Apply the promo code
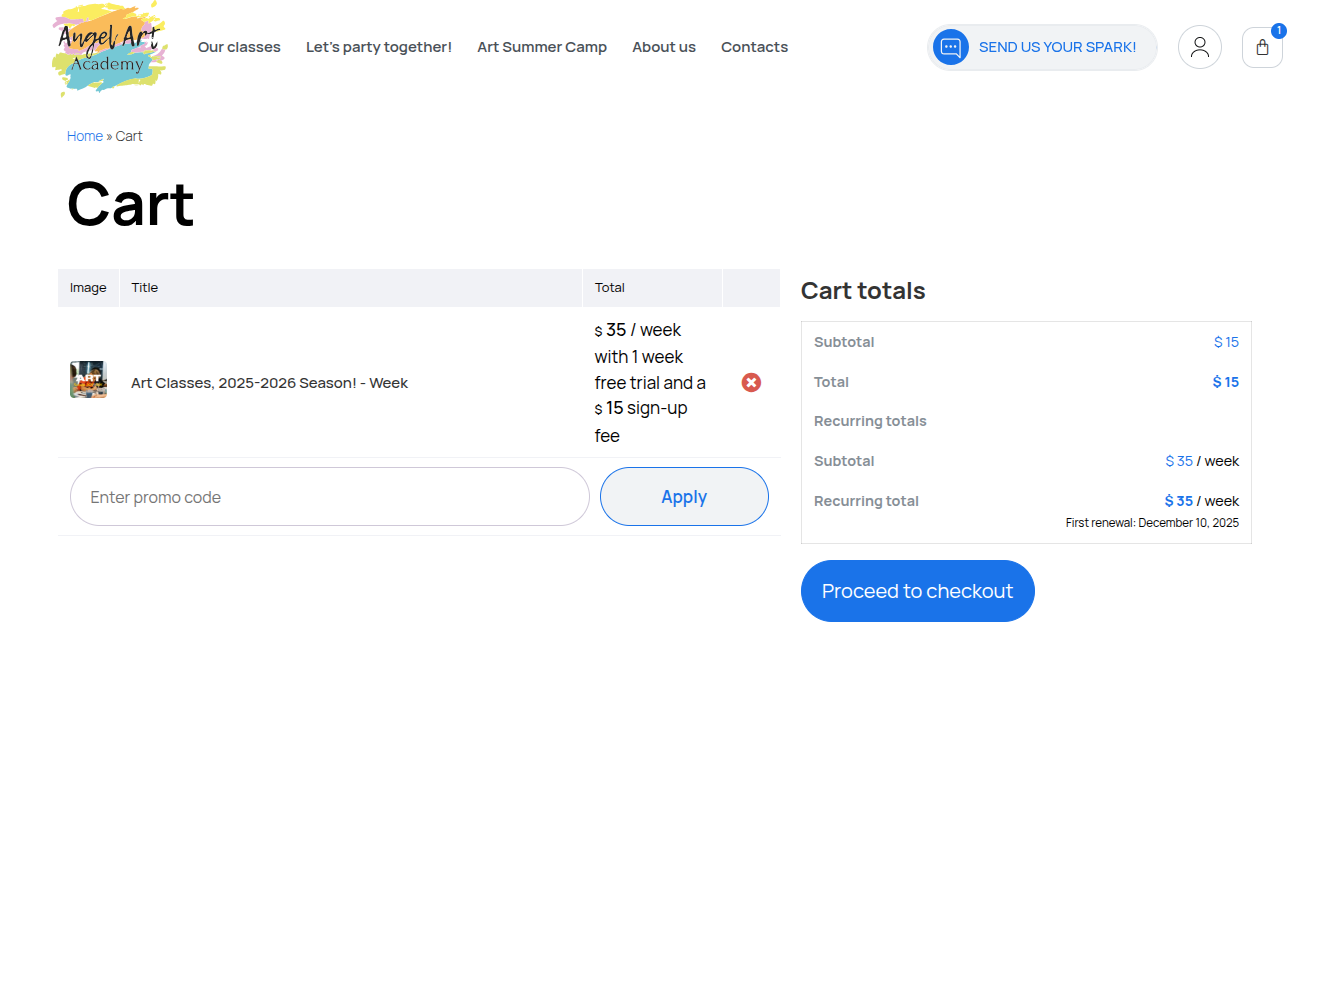Screen dimensions: 1328x1002 coord(684,497)
